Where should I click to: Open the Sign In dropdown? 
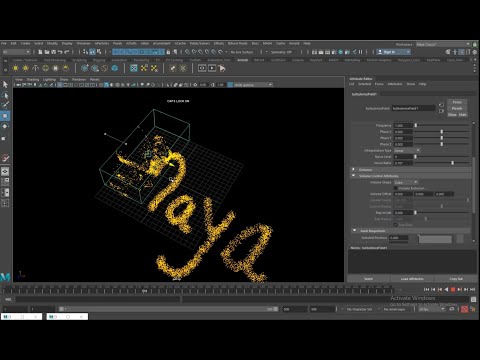click(x=393, y=52)
